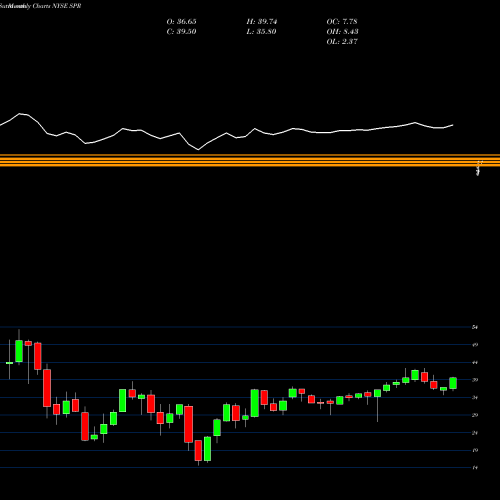
Task: Click the OH: 8.43 reading
Action: [x=342, y=32]
